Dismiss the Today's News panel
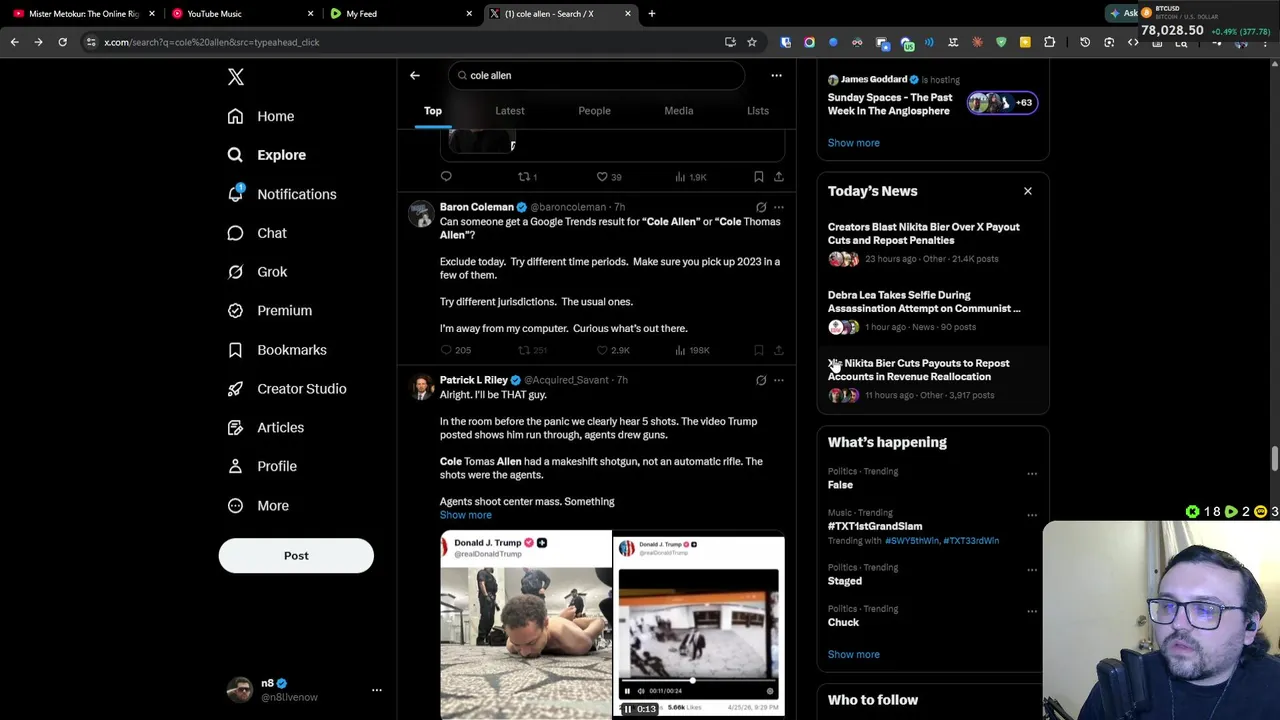The height and width of the screenshot is (720, 1280). 1027,191
